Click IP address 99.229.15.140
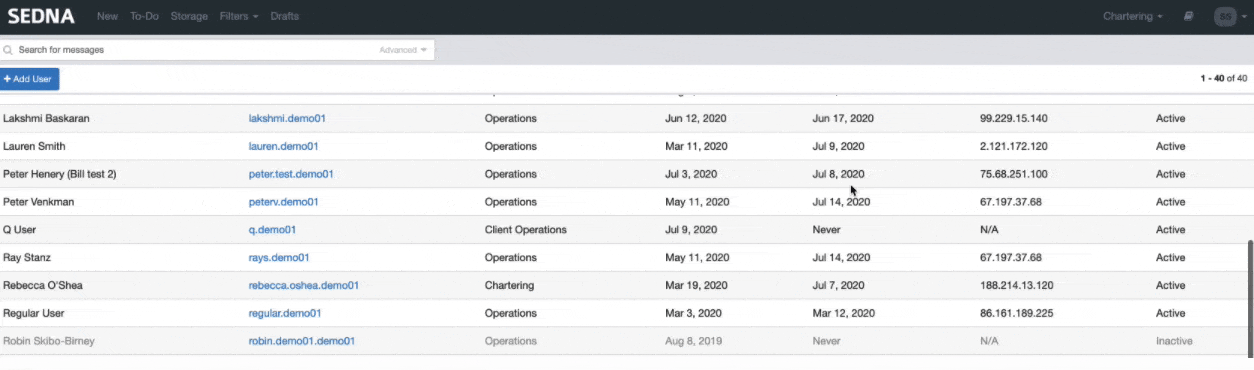This screenshot has width=1254, height=370. [x=1014, y=118]
